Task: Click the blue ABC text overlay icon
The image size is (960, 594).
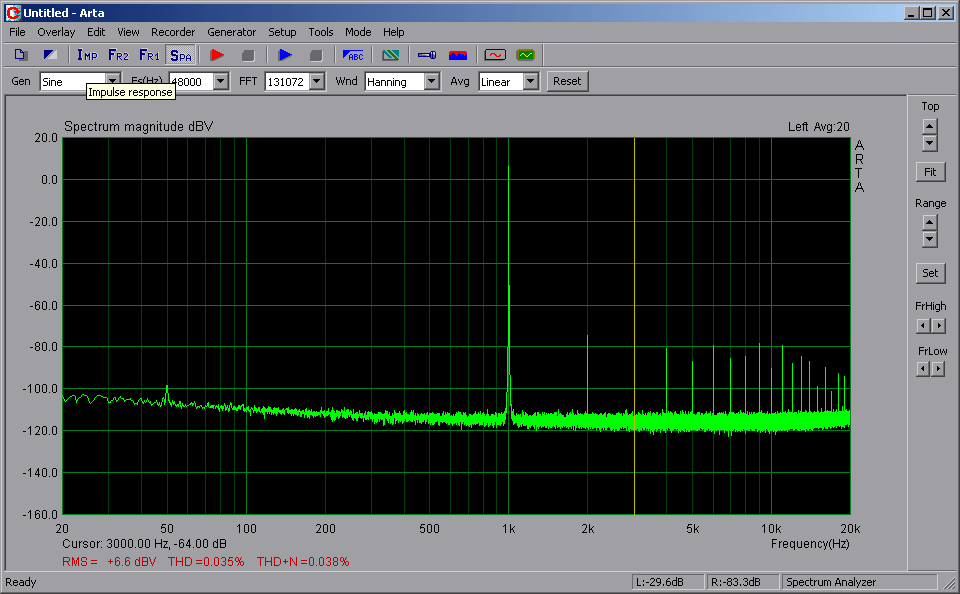Action: (353, 55)
